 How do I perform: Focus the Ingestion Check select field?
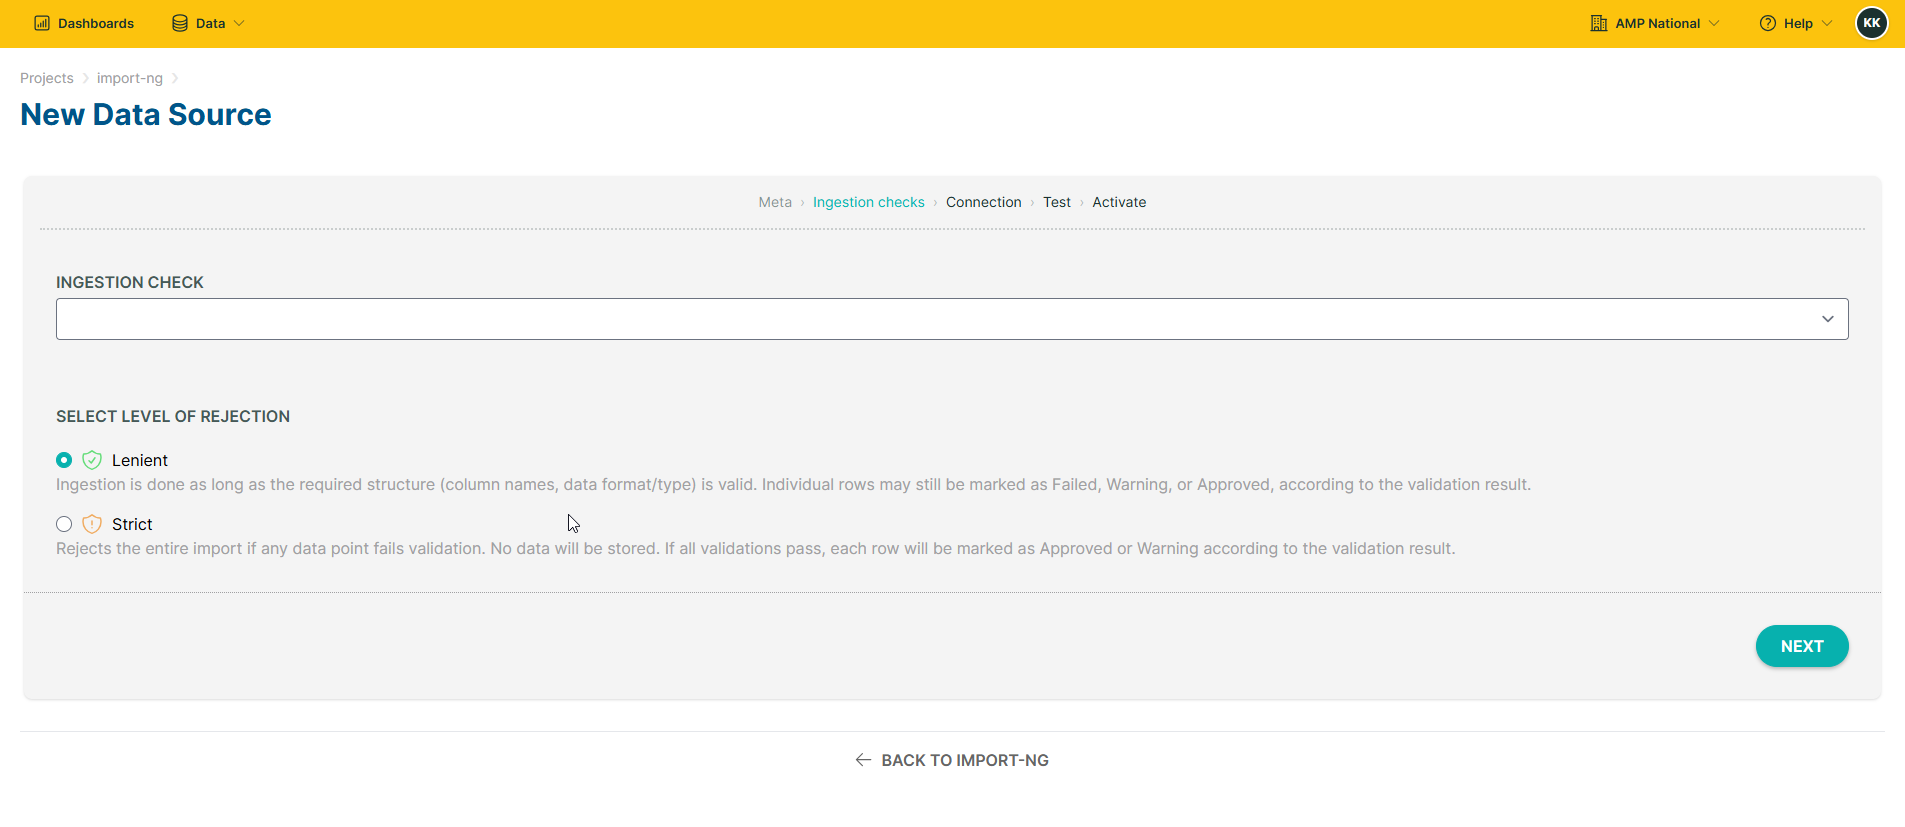click(x=952, y=319)
